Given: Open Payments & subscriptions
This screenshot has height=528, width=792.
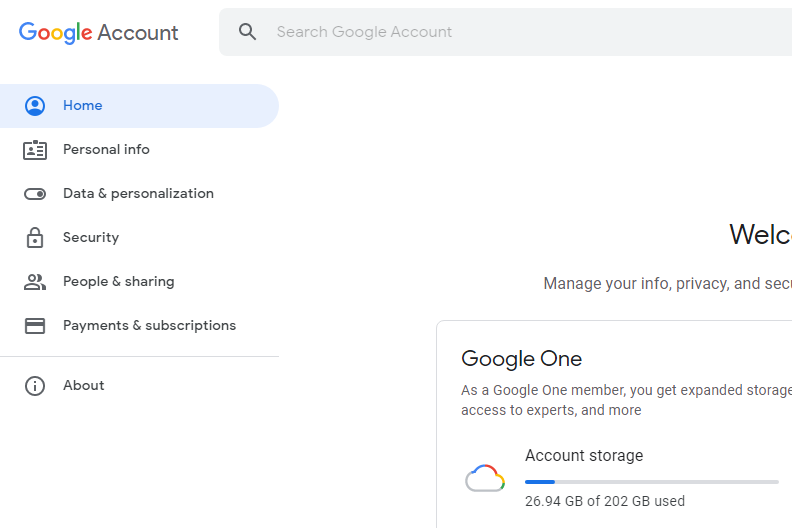Looking at the screenshot, I should click(139, 325).
